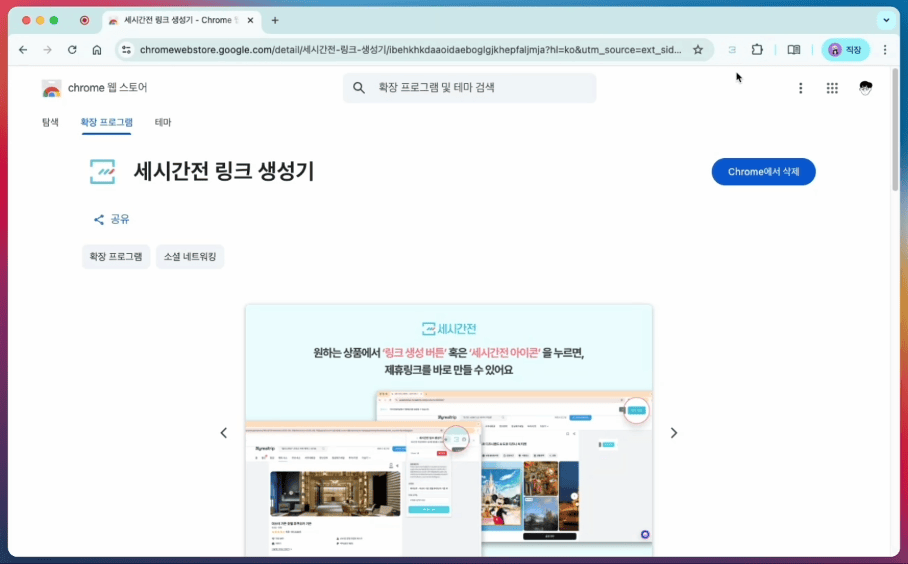Reload the current page

pos(72,50)
